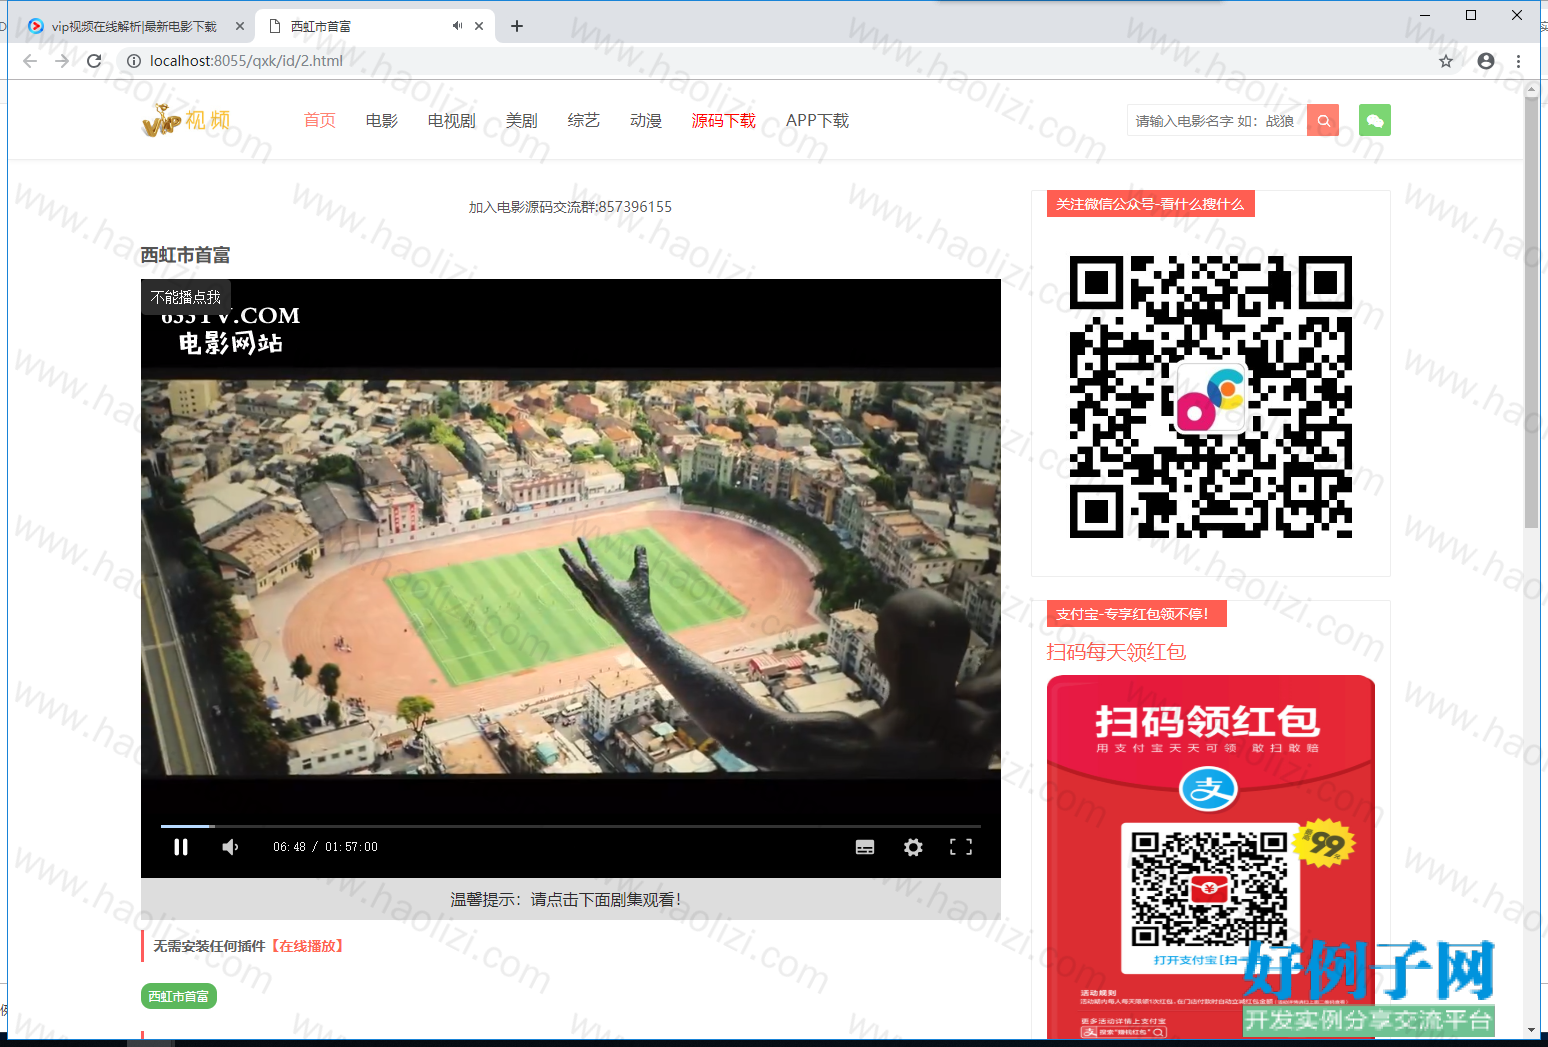The width and height of the screenshot is (1548, 1047).
Task: Switch to the vip视频在线解析 tab
Action: pyautogui.click(x=134, y=26)
